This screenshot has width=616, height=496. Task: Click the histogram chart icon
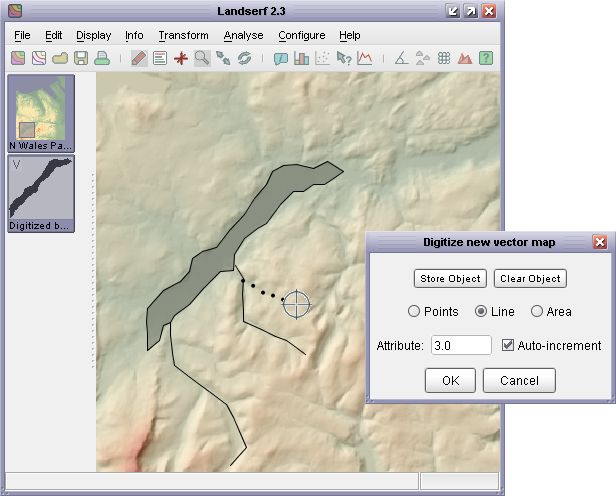[302, 58]
